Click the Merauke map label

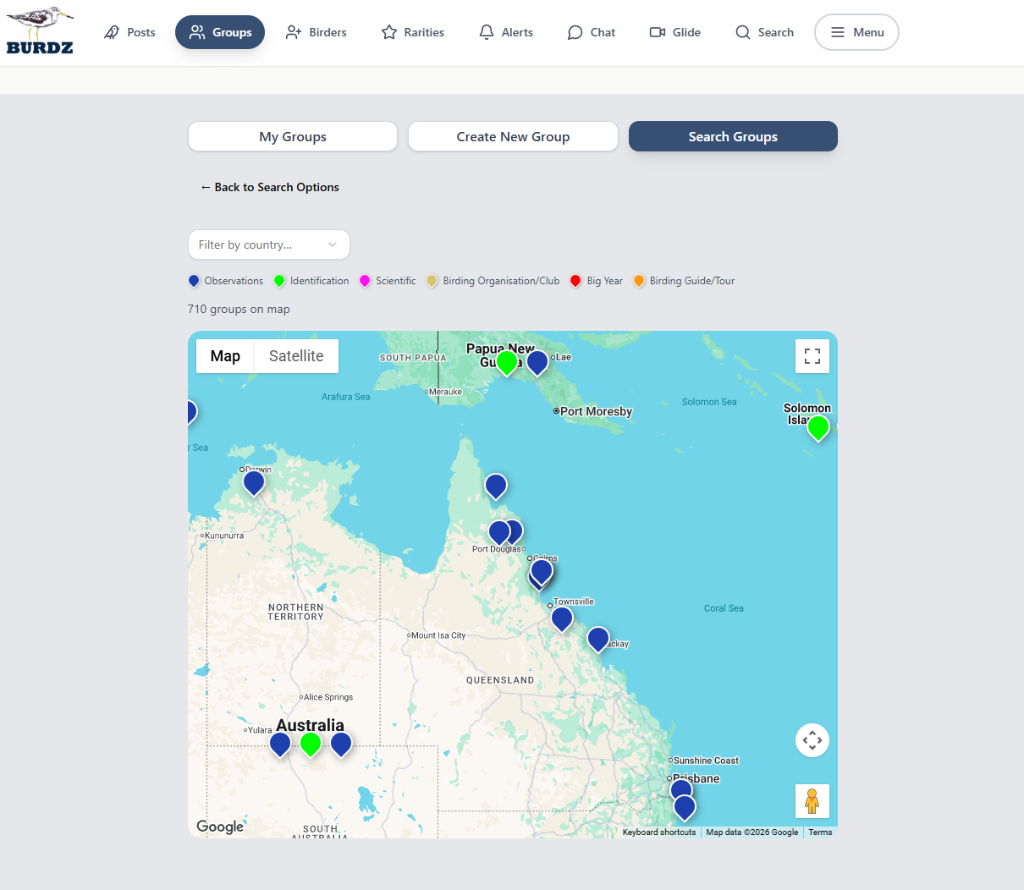445,392
